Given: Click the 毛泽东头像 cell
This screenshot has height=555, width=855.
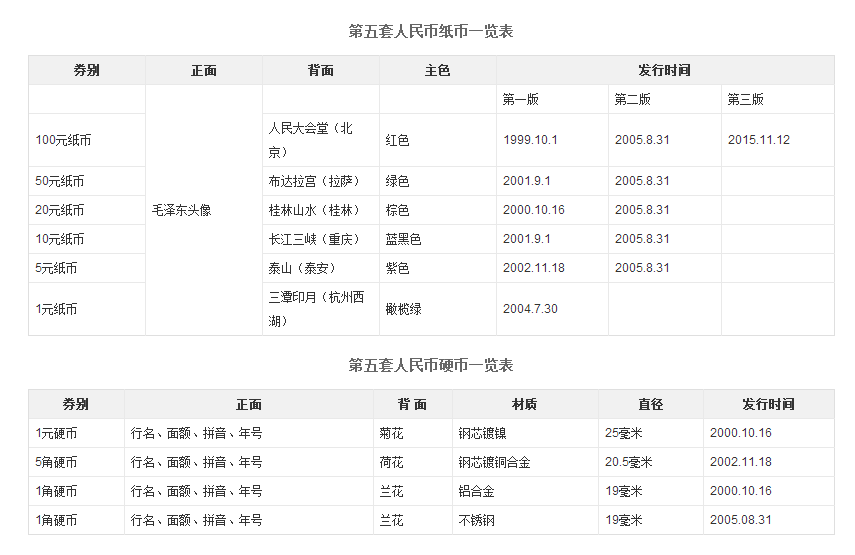Looking at the screenshot, I should tap(182, 210).
